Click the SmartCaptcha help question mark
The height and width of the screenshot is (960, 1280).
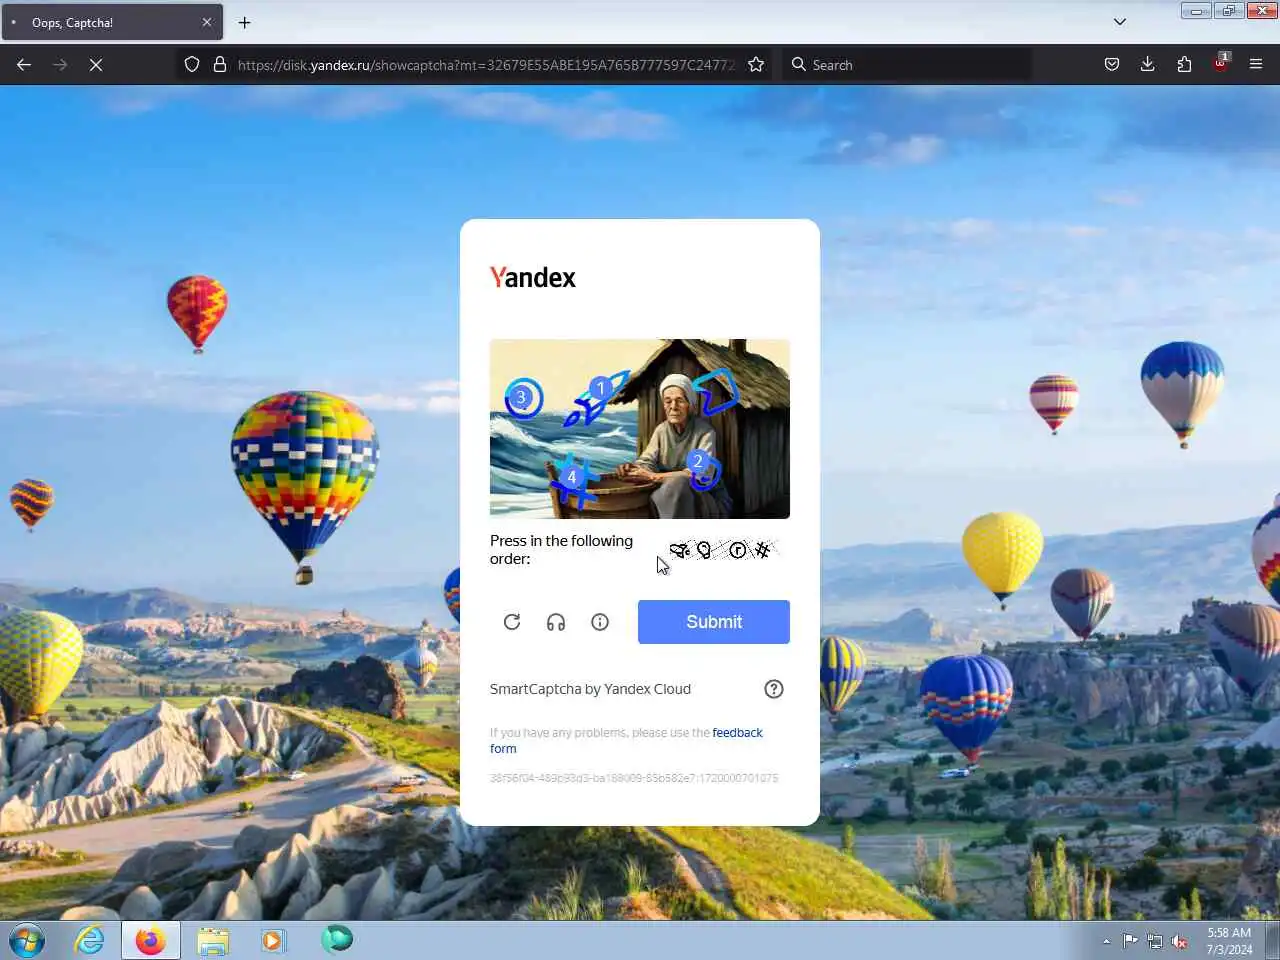coord(774,689)
